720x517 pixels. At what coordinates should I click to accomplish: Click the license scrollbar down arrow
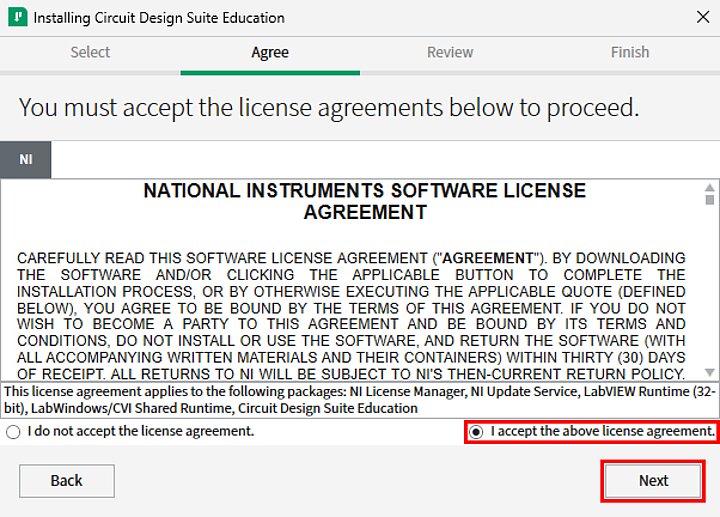[709, 372]
